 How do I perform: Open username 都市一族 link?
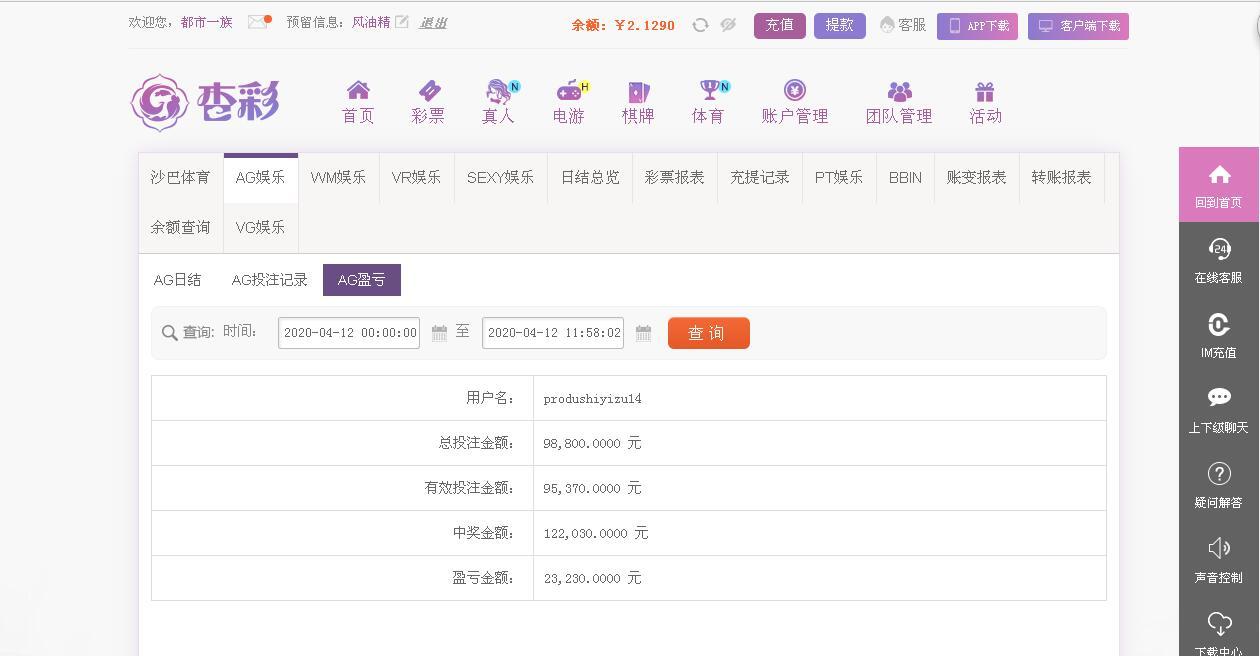point(207,22)
